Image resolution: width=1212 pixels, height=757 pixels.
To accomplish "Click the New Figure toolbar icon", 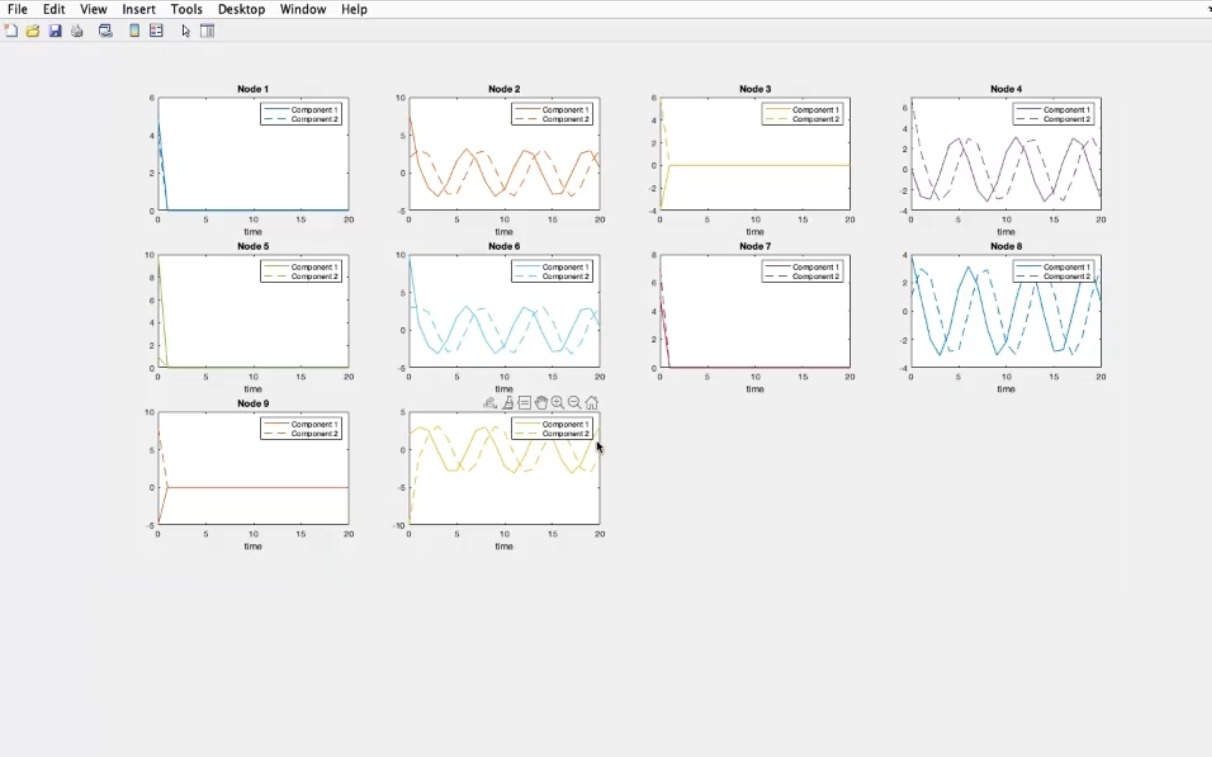I will [x=11, y=31].
